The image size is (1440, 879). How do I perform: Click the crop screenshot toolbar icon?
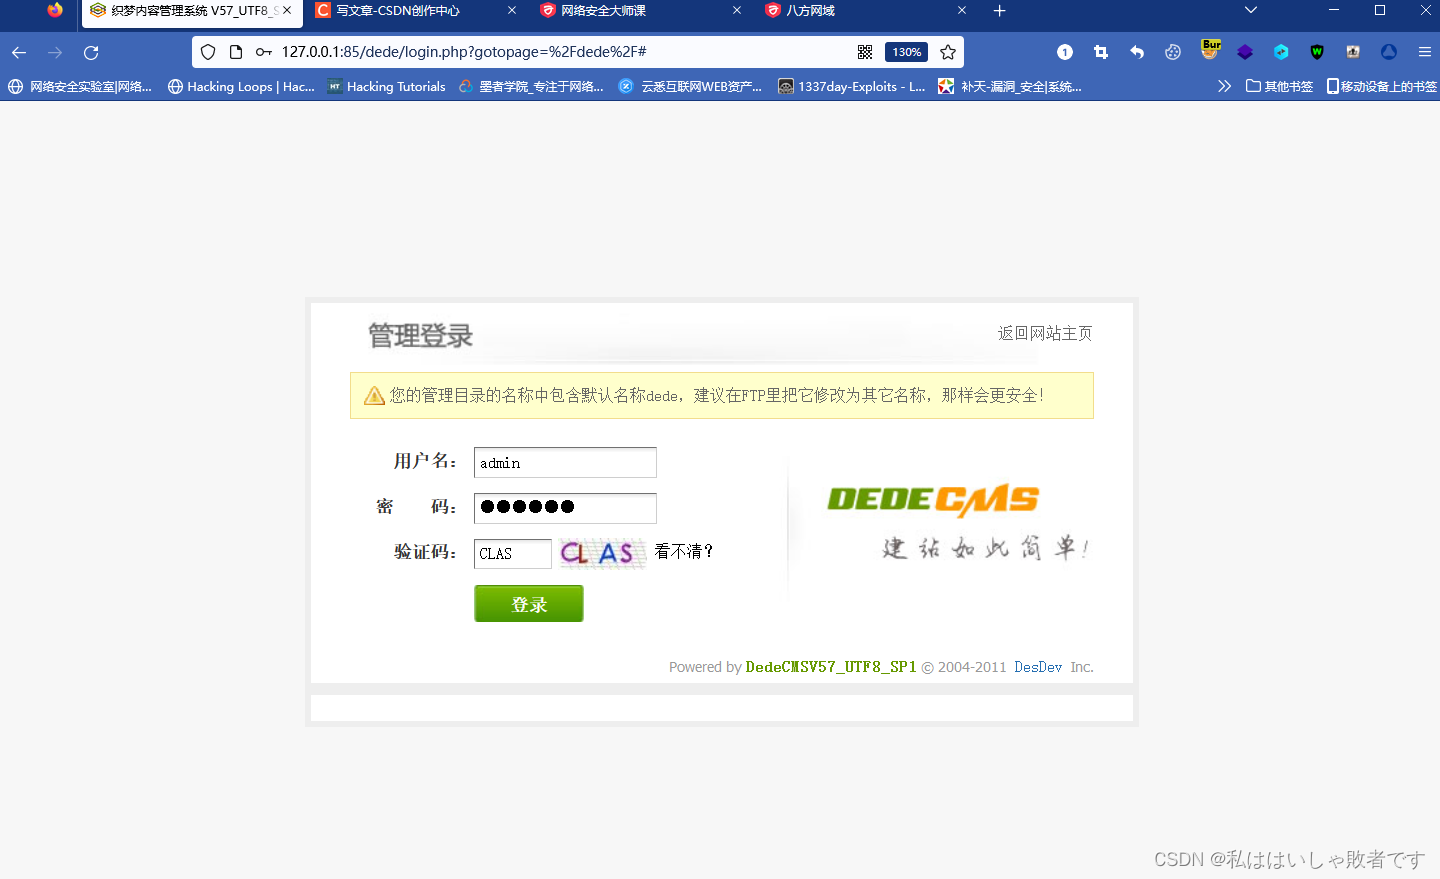[1101, 52]
